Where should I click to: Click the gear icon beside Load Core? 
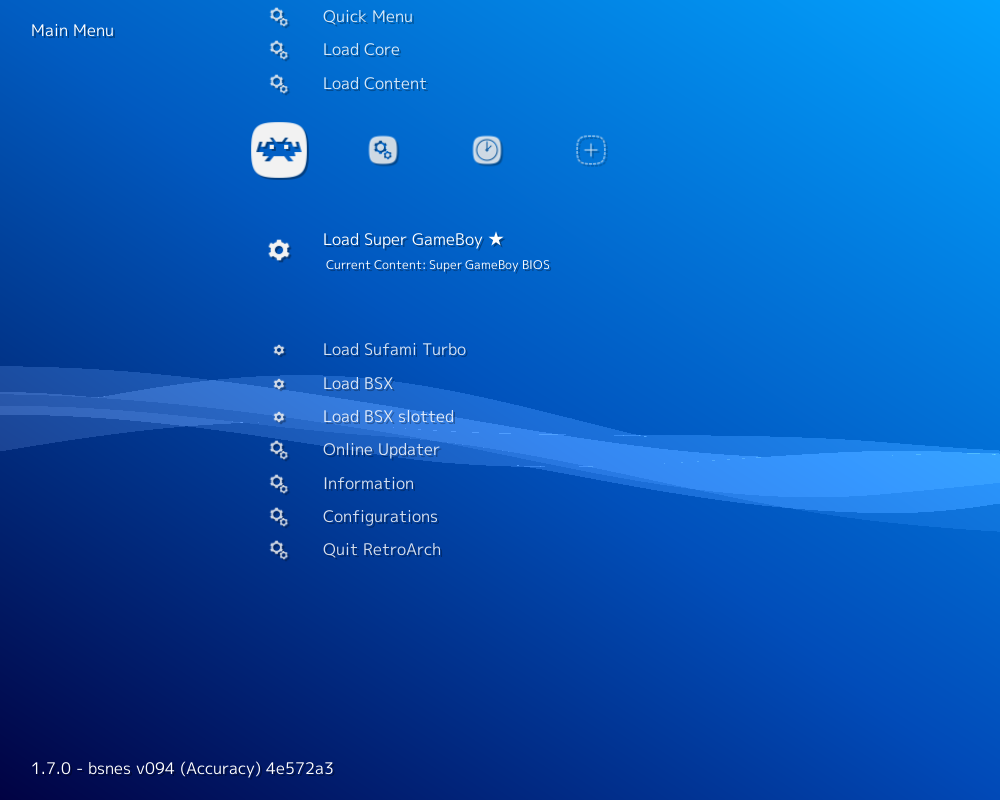[x=279, y=50]
